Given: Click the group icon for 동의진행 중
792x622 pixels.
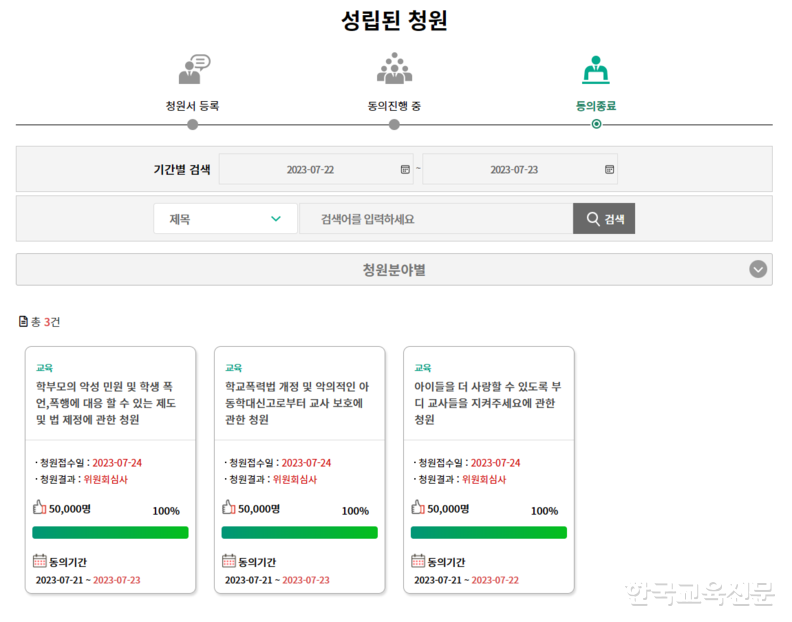Looking at the screenshot, I should (394, 68).
